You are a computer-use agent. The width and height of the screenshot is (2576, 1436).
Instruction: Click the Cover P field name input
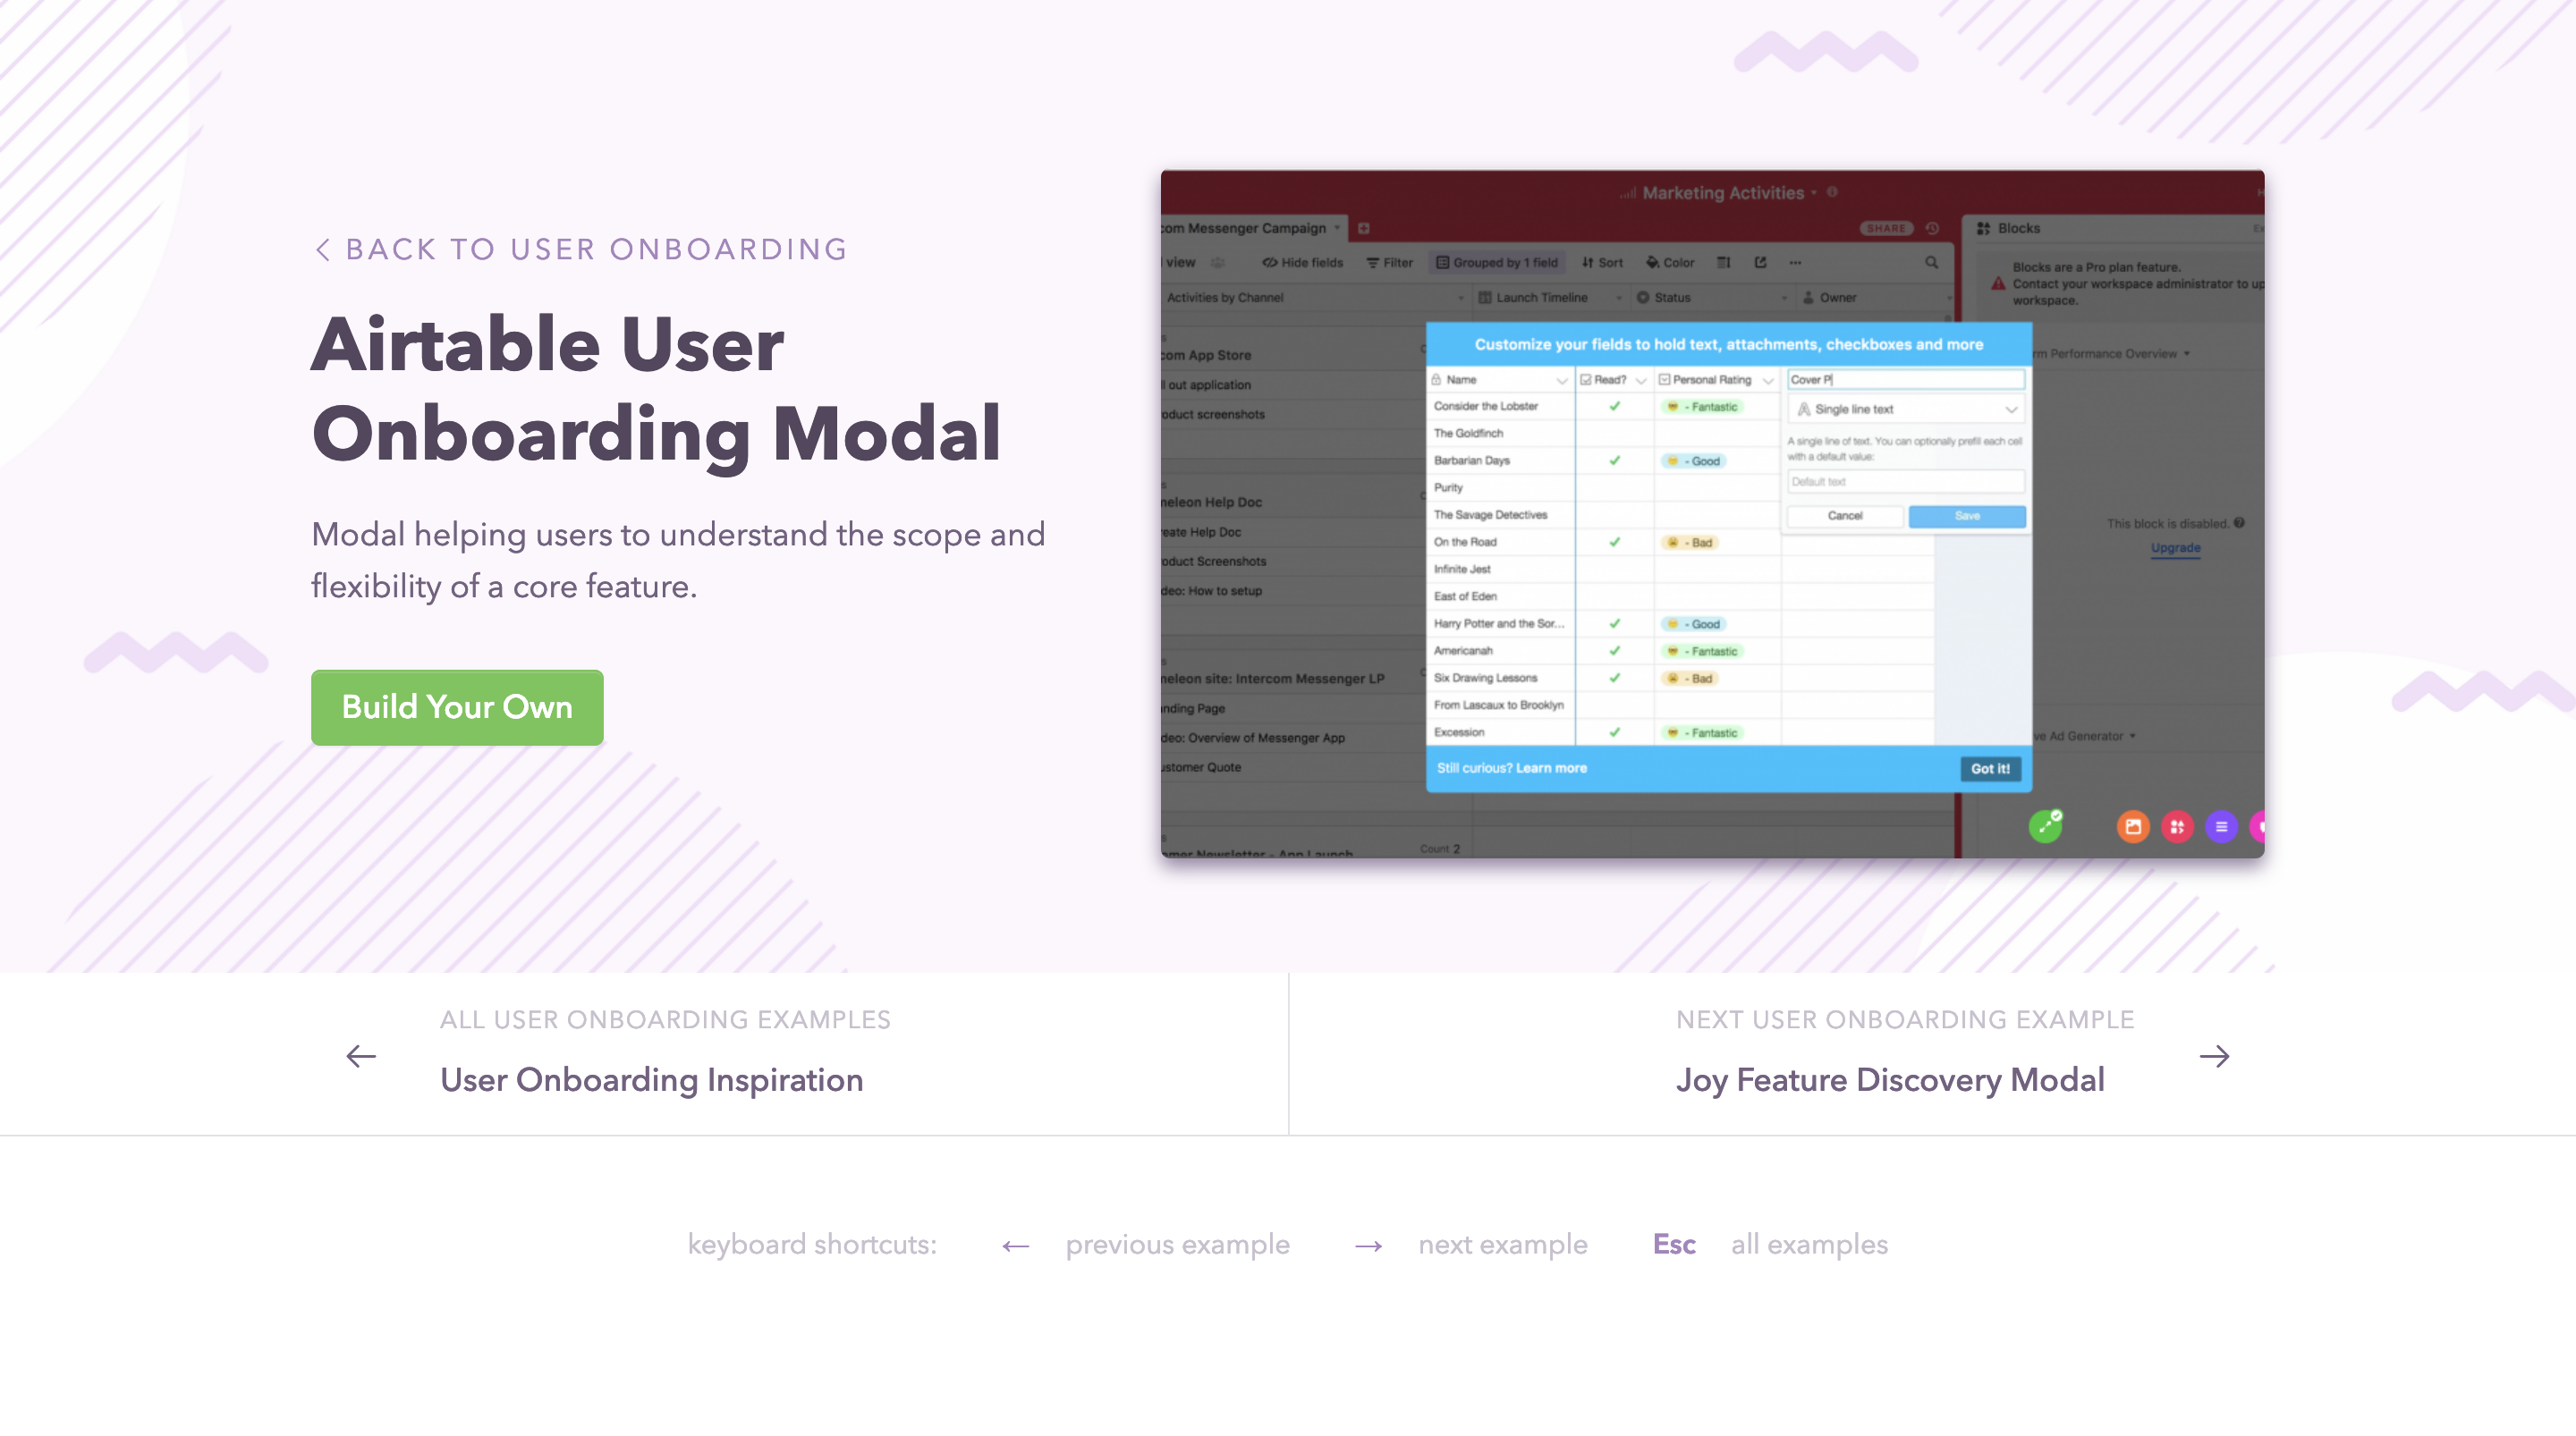(x=1905, y=380)
